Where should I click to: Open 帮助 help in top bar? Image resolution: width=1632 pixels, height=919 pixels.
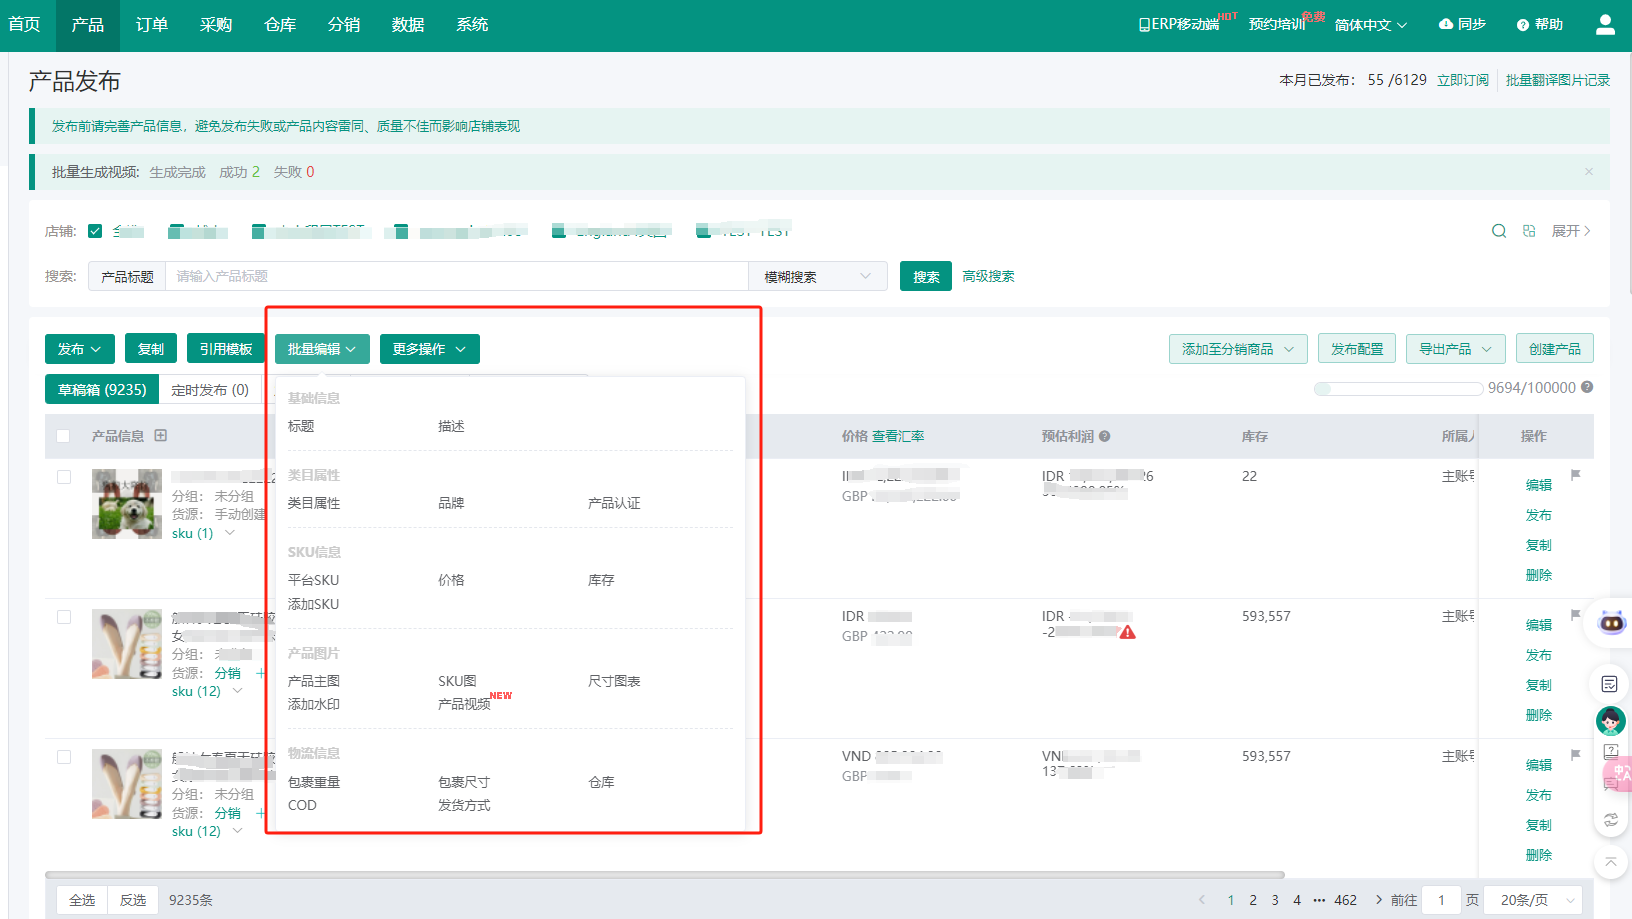[1539, 24]
